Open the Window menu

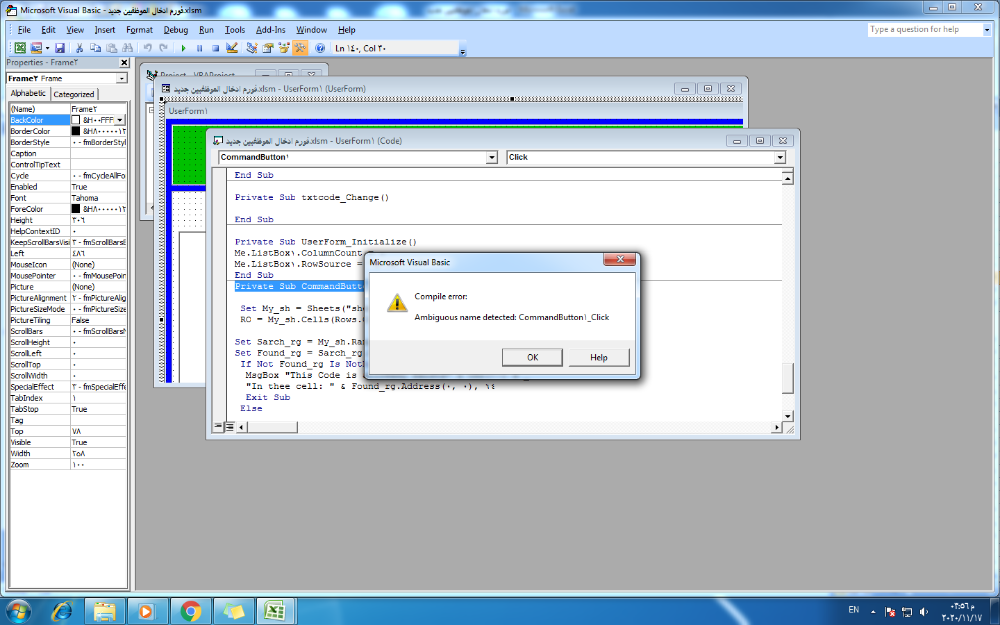pos(311,30)
